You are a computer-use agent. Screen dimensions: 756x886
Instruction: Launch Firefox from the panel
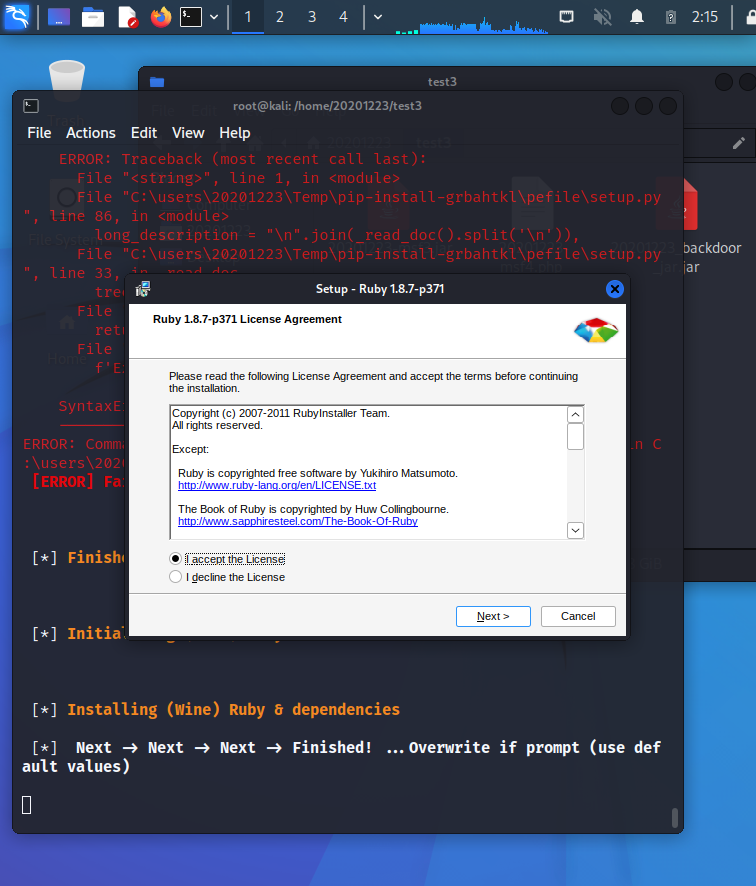pyautogui.click(x=161, y=17)
